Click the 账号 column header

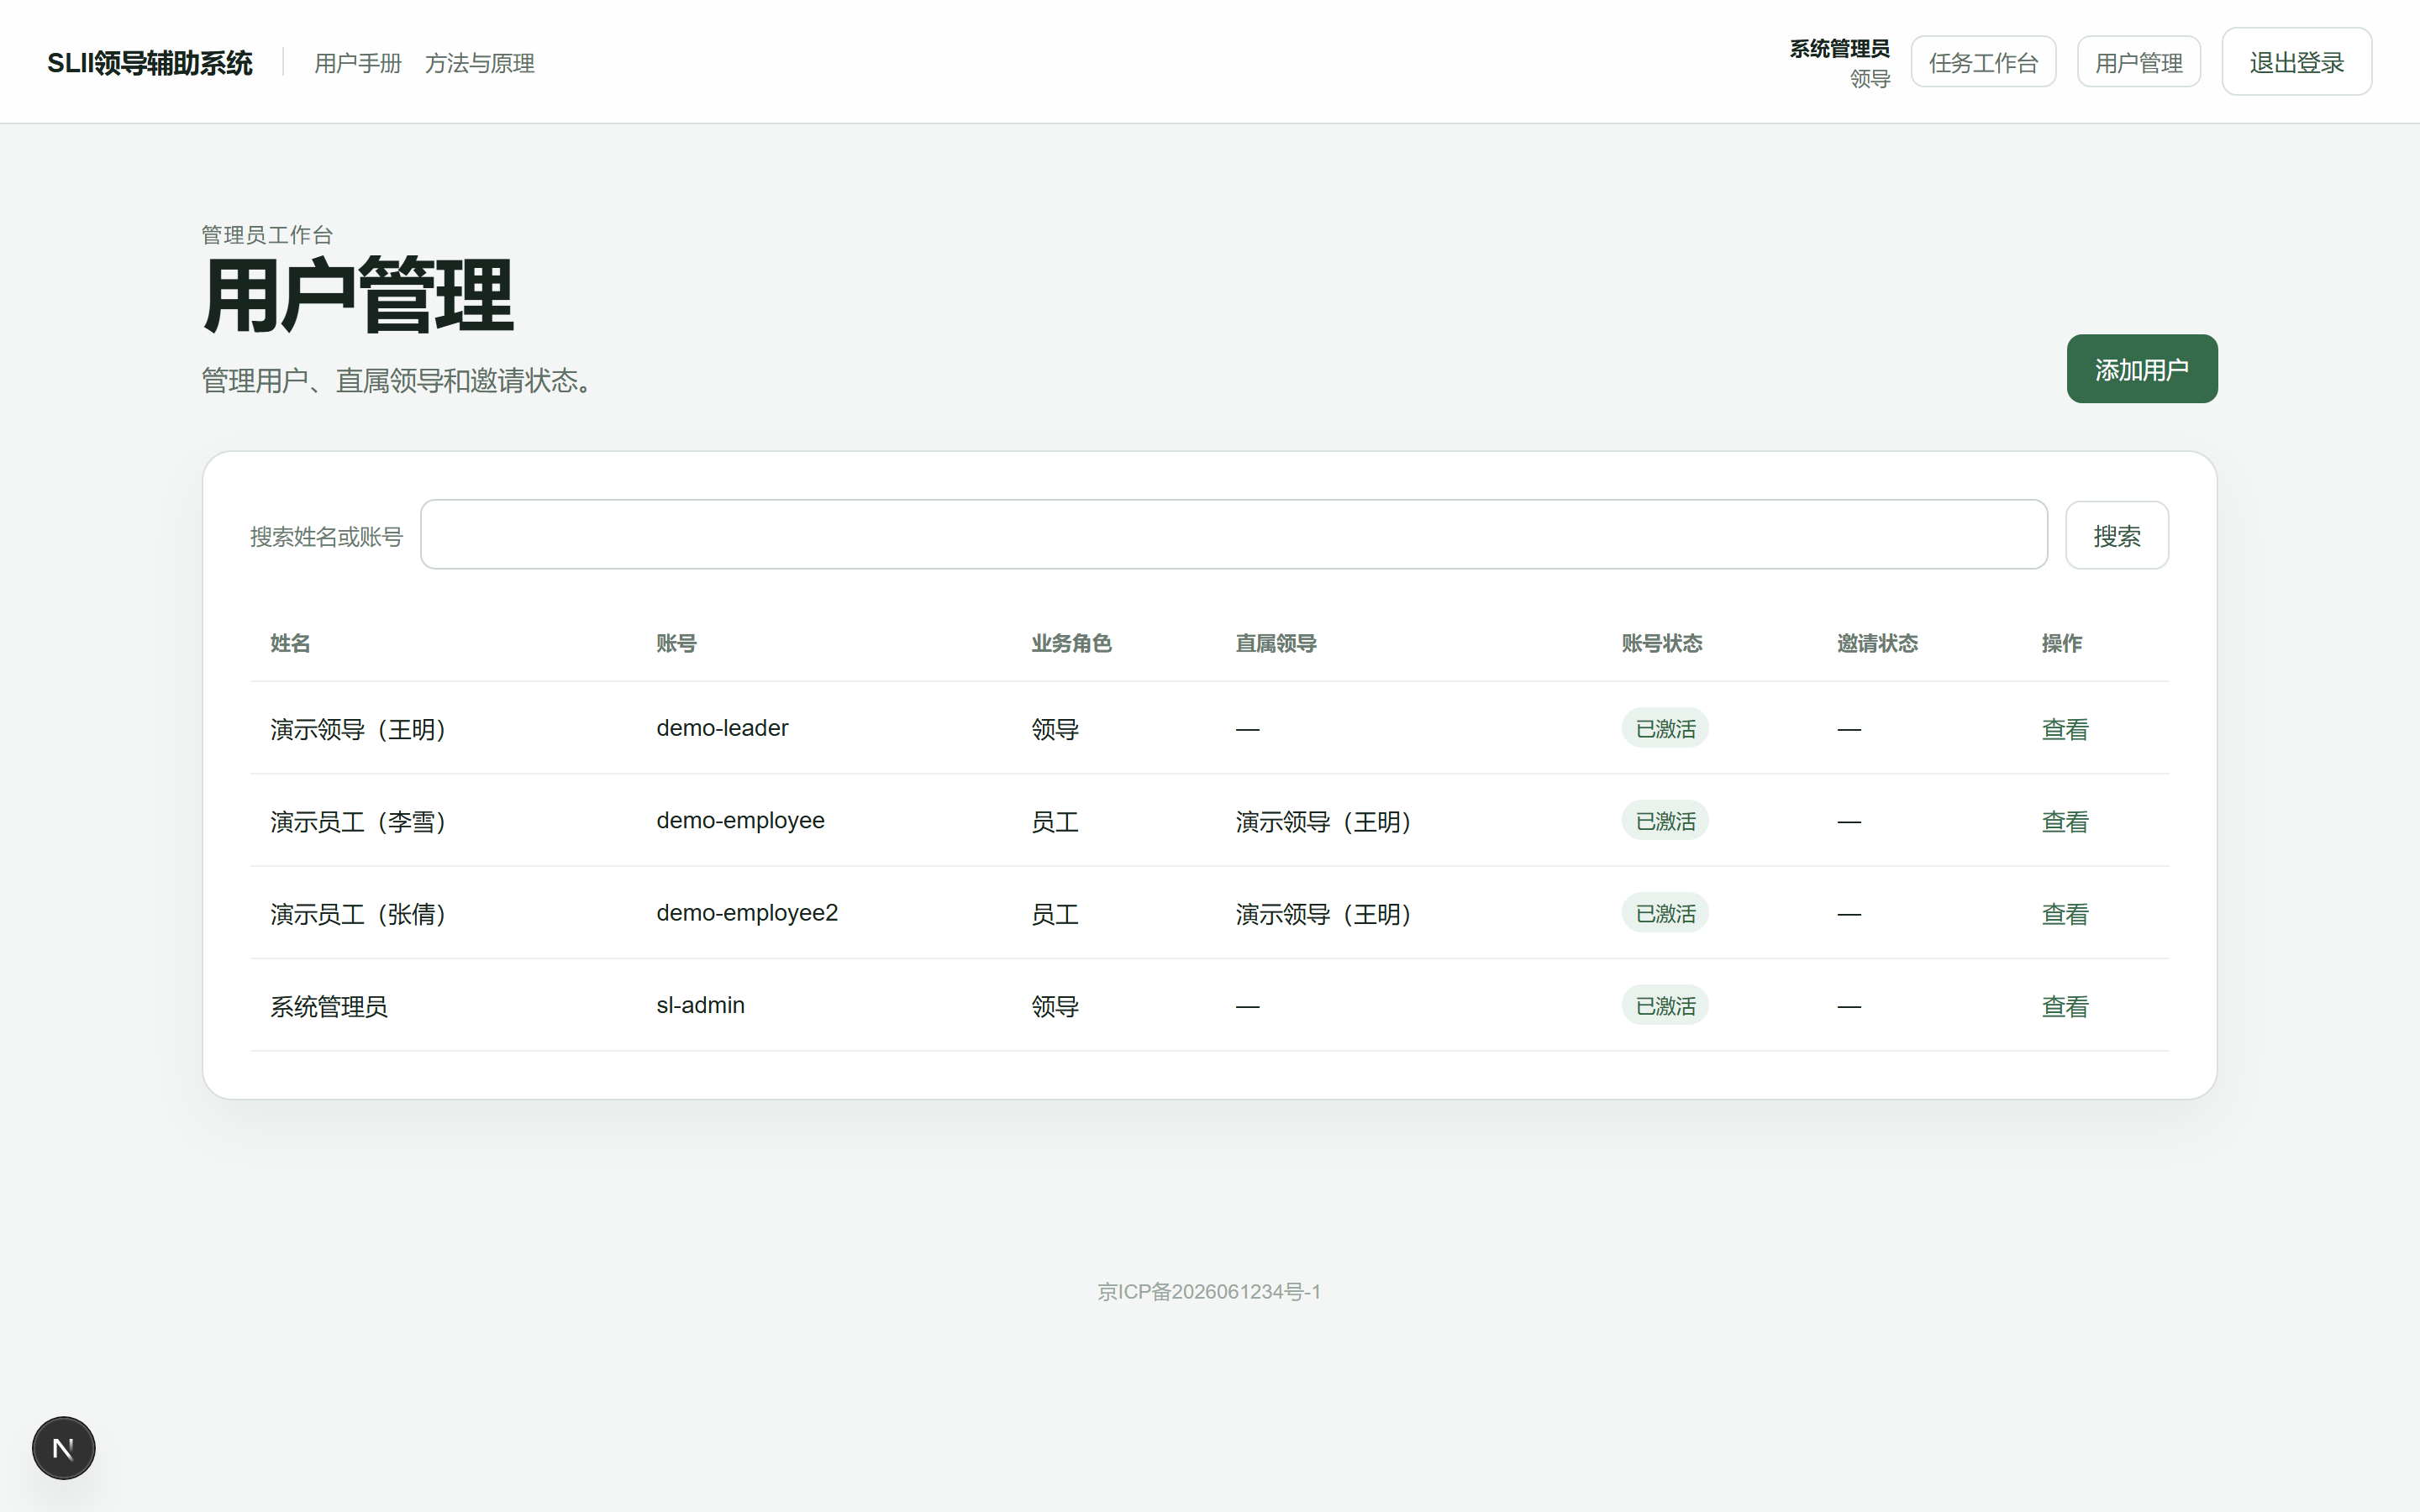(x=676, y=643)
